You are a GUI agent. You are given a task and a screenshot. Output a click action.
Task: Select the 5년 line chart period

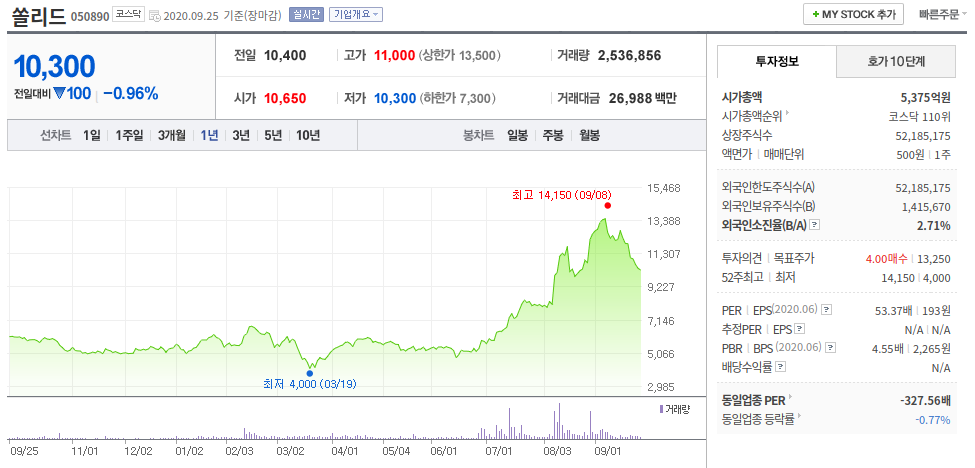(273, 135)
